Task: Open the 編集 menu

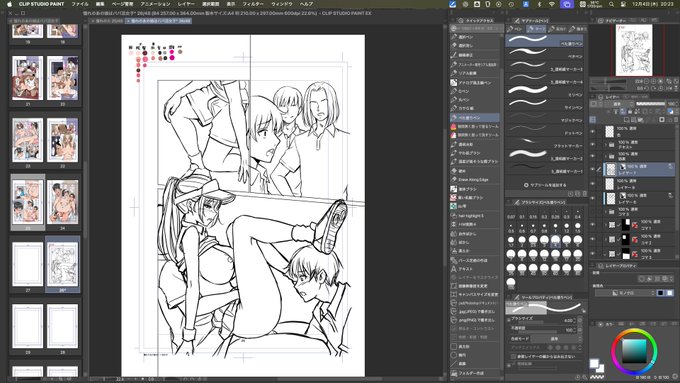Action: [100, 4]
